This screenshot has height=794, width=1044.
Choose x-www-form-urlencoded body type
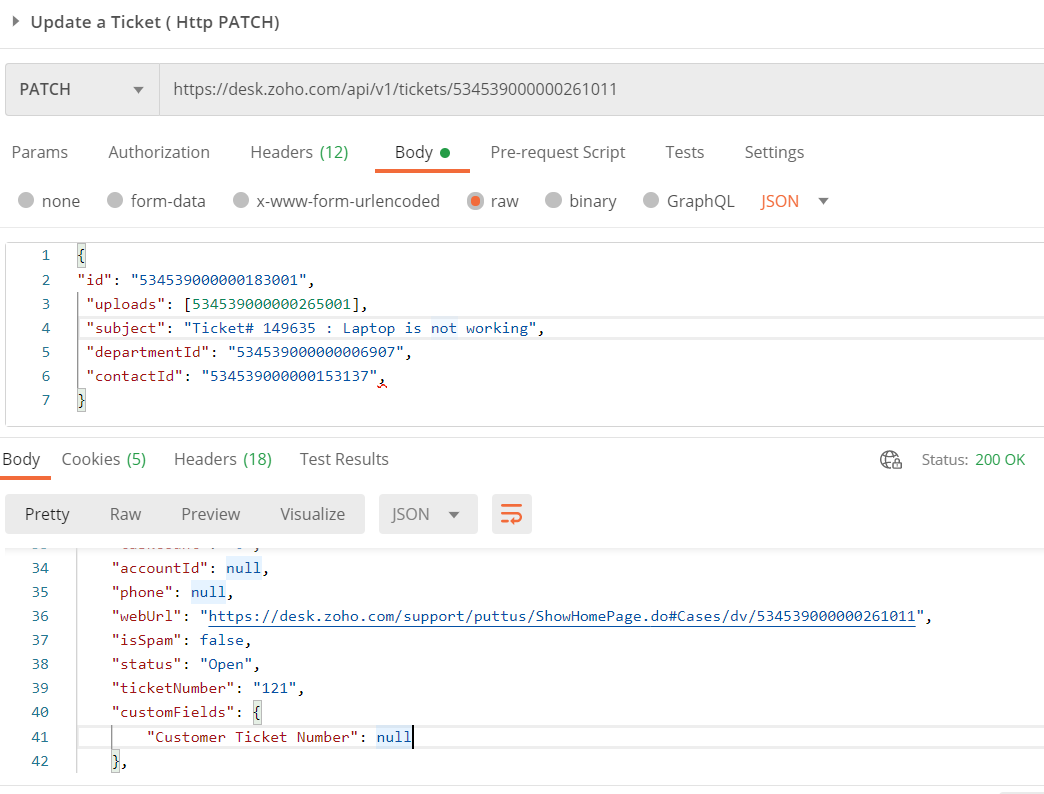241,201
